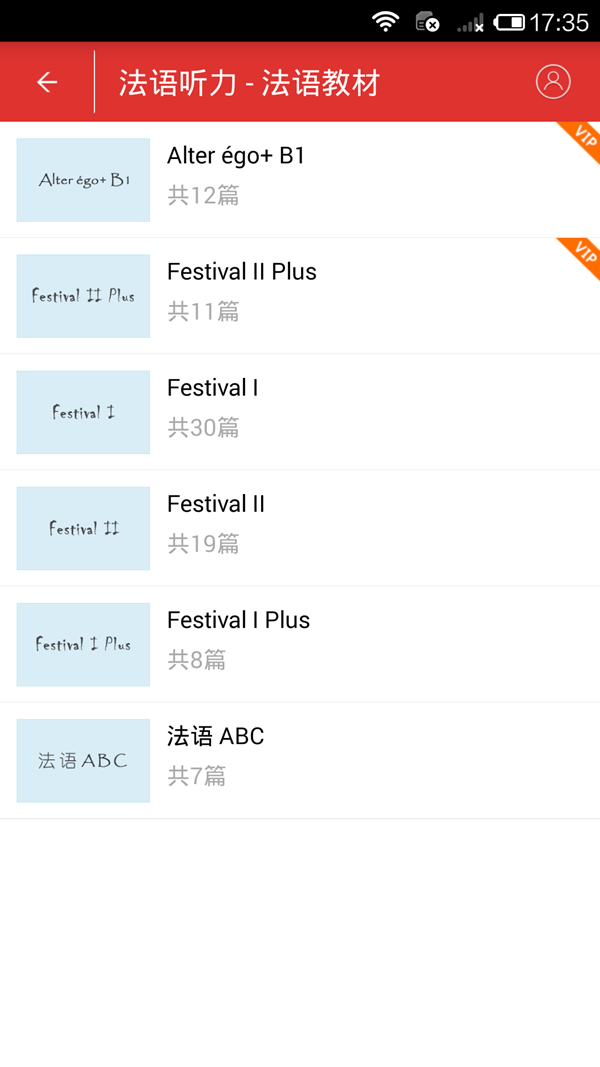Open the Festival I title link

[x=212, y=388]
